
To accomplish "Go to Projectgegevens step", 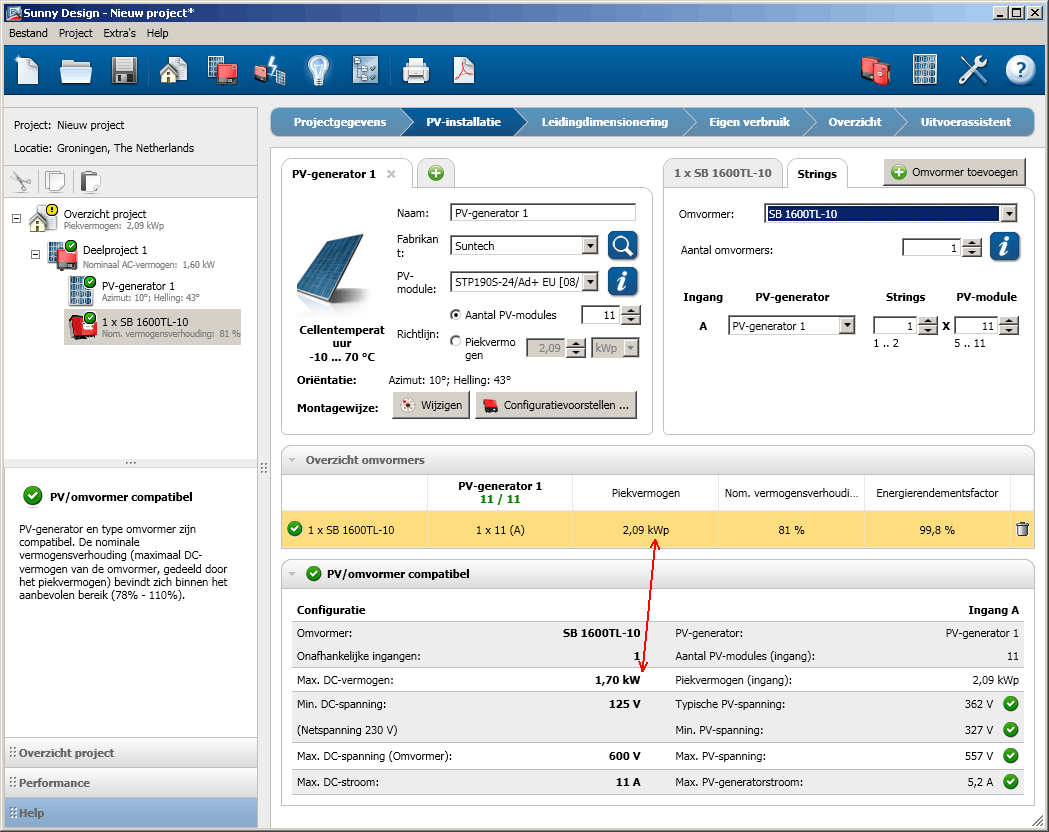I will [340, 122].
